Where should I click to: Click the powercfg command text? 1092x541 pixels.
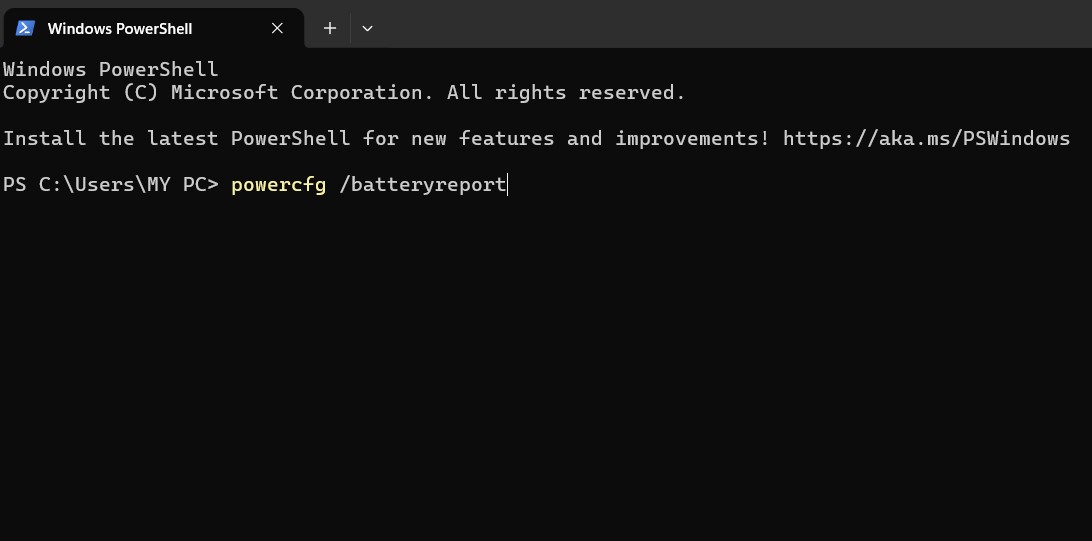[x=278, y=184]
